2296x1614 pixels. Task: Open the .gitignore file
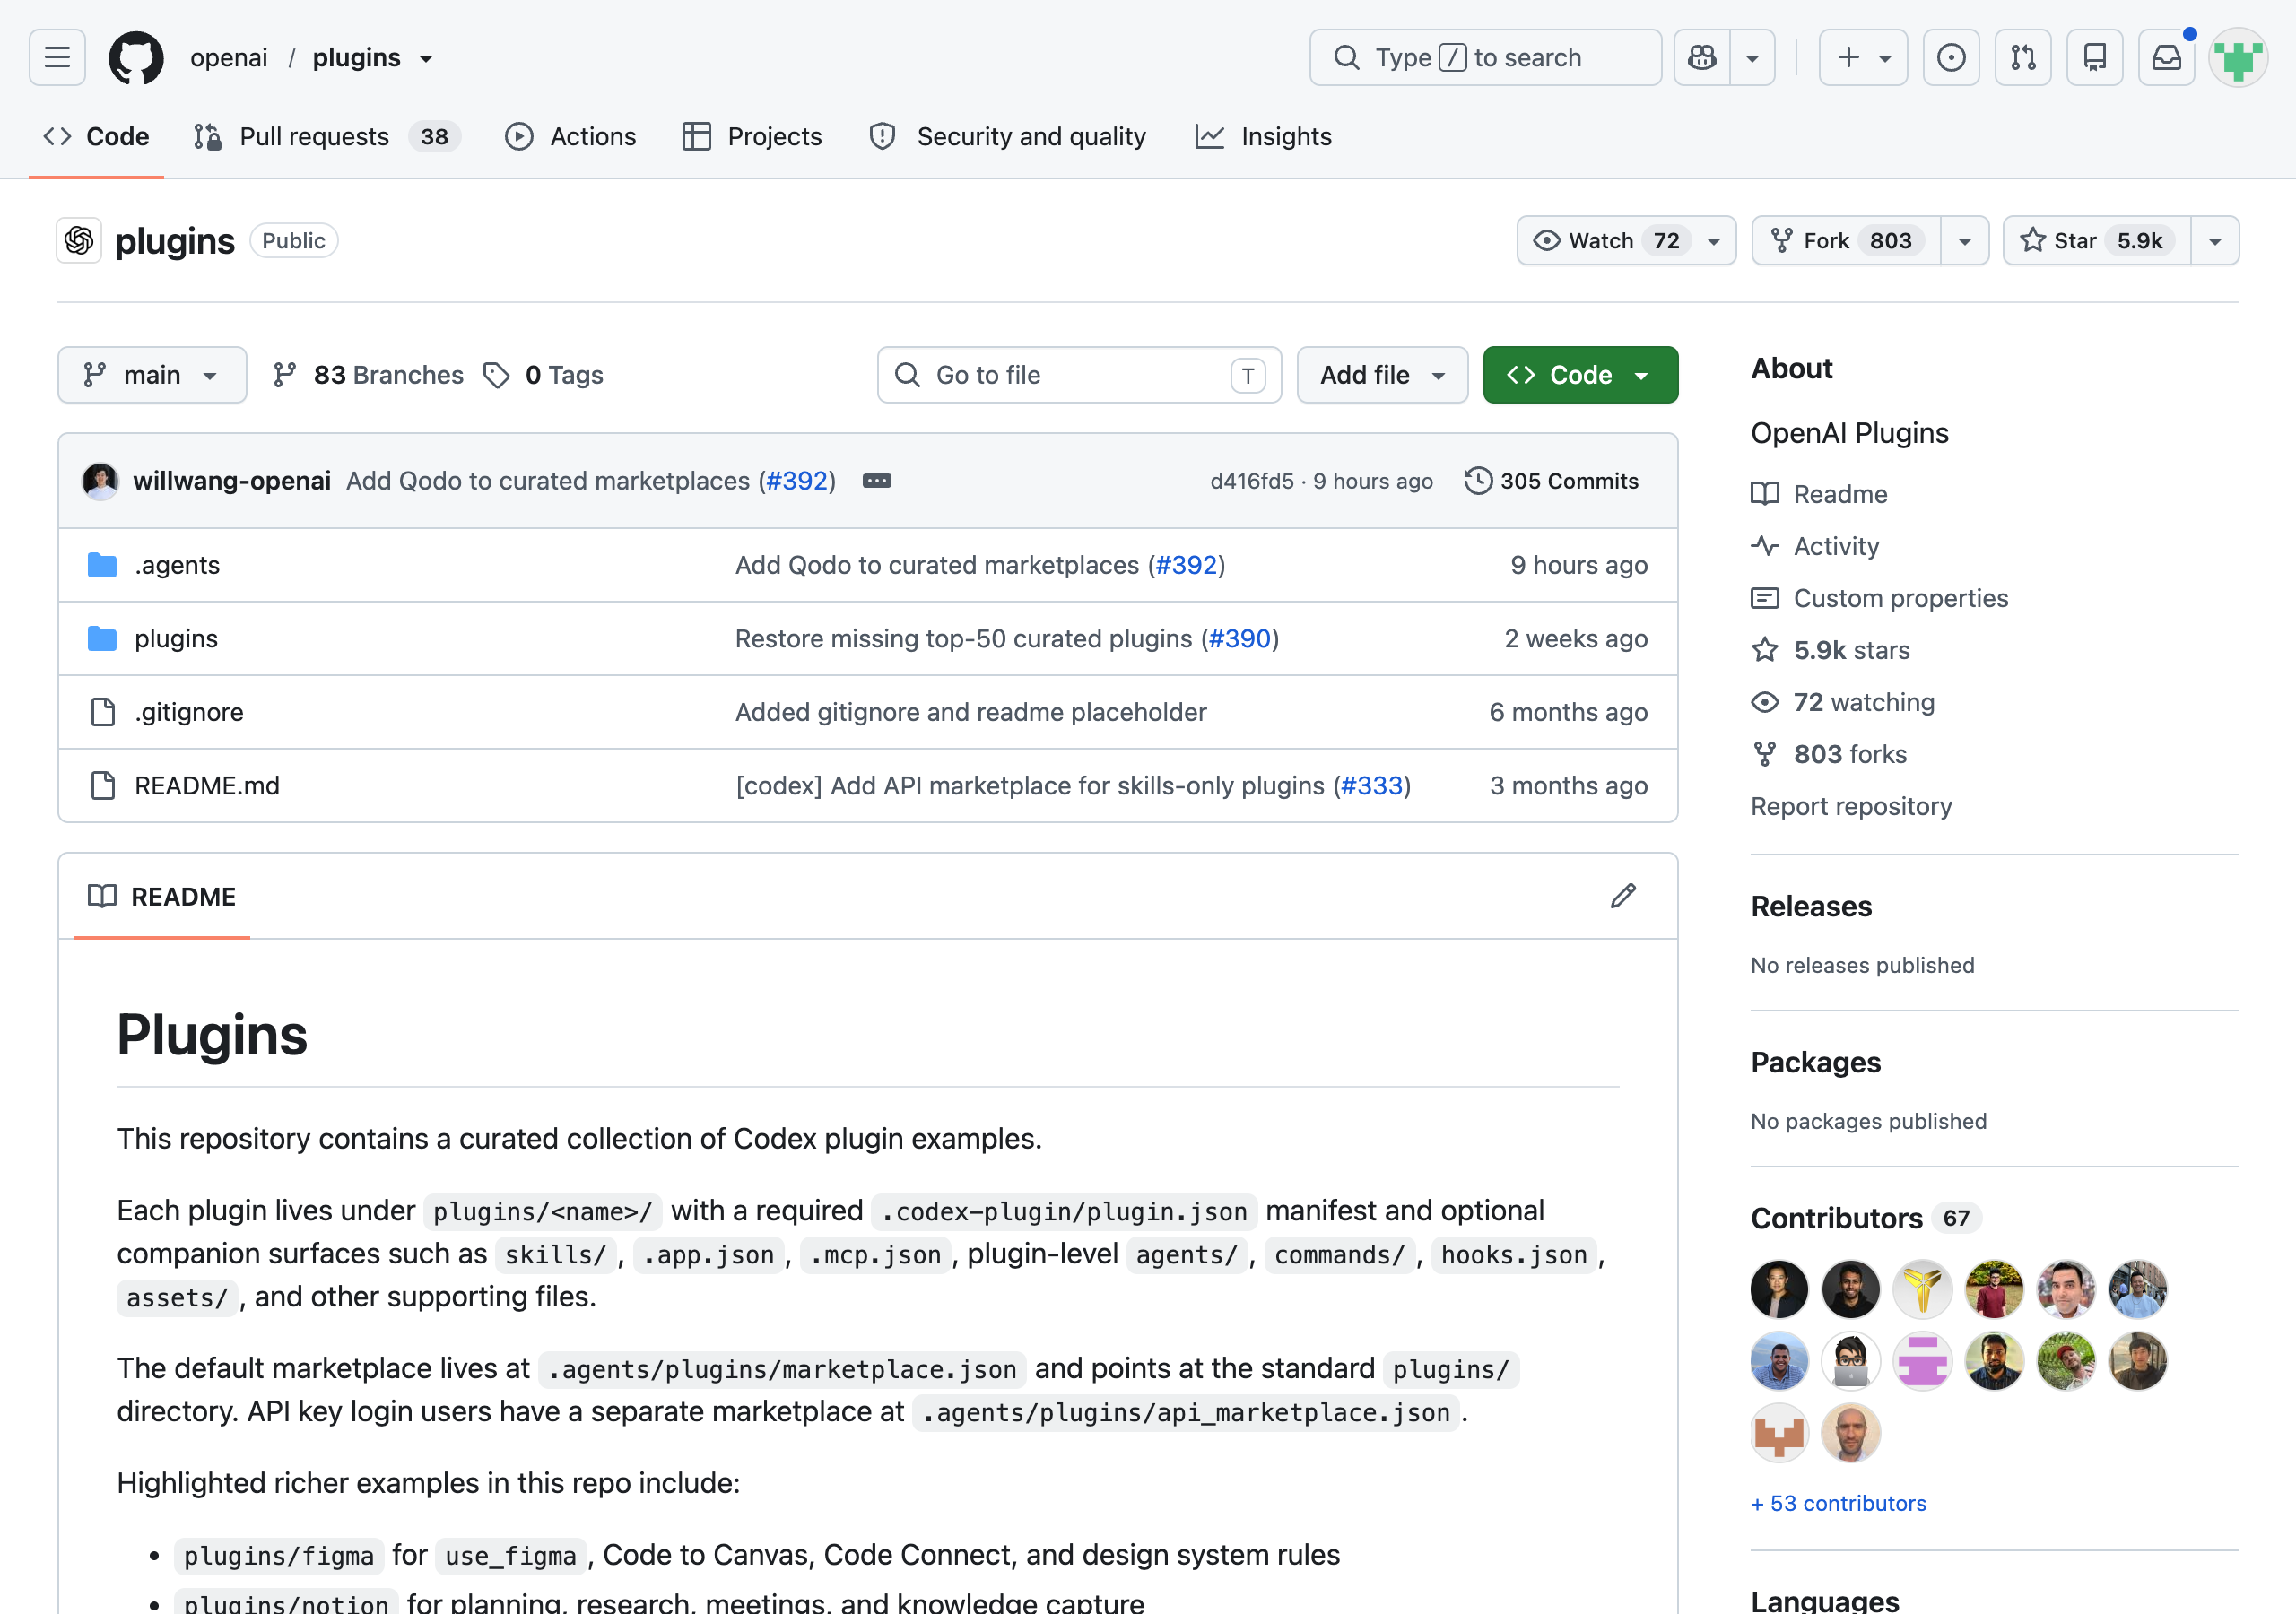(x=189, y=712)
